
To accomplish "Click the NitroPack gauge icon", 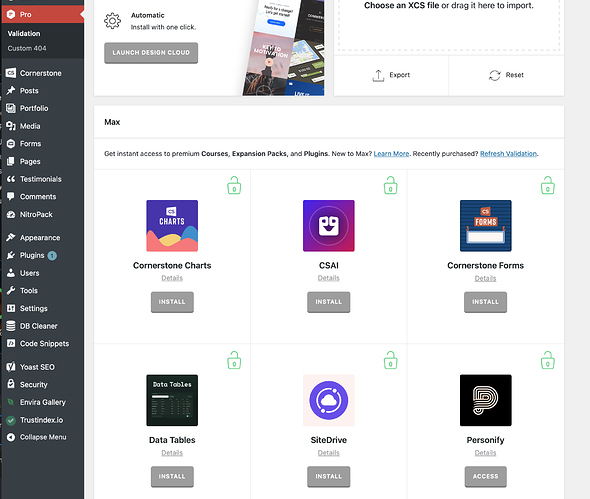I will tap(11, 215).
